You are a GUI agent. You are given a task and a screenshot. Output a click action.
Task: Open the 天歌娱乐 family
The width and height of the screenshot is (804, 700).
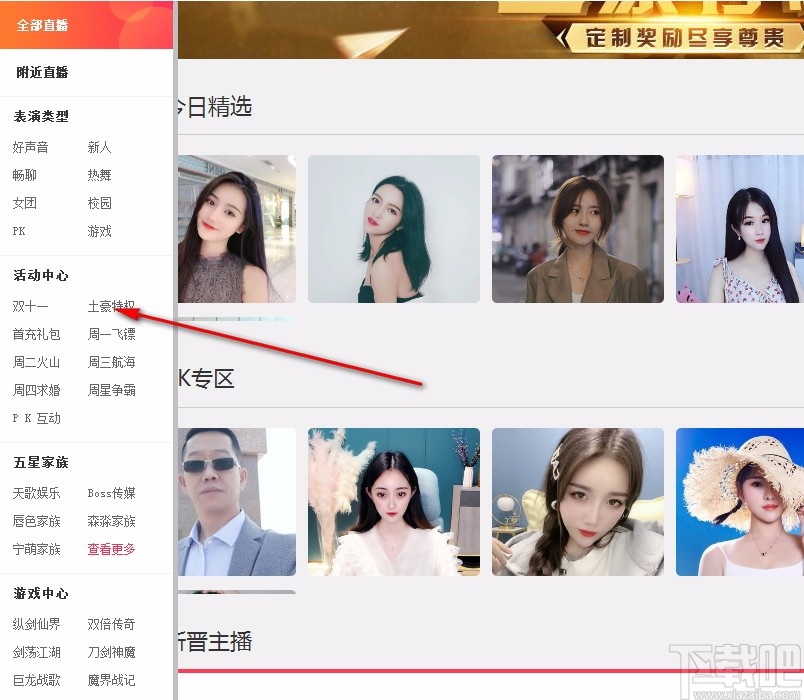point(36,493)
